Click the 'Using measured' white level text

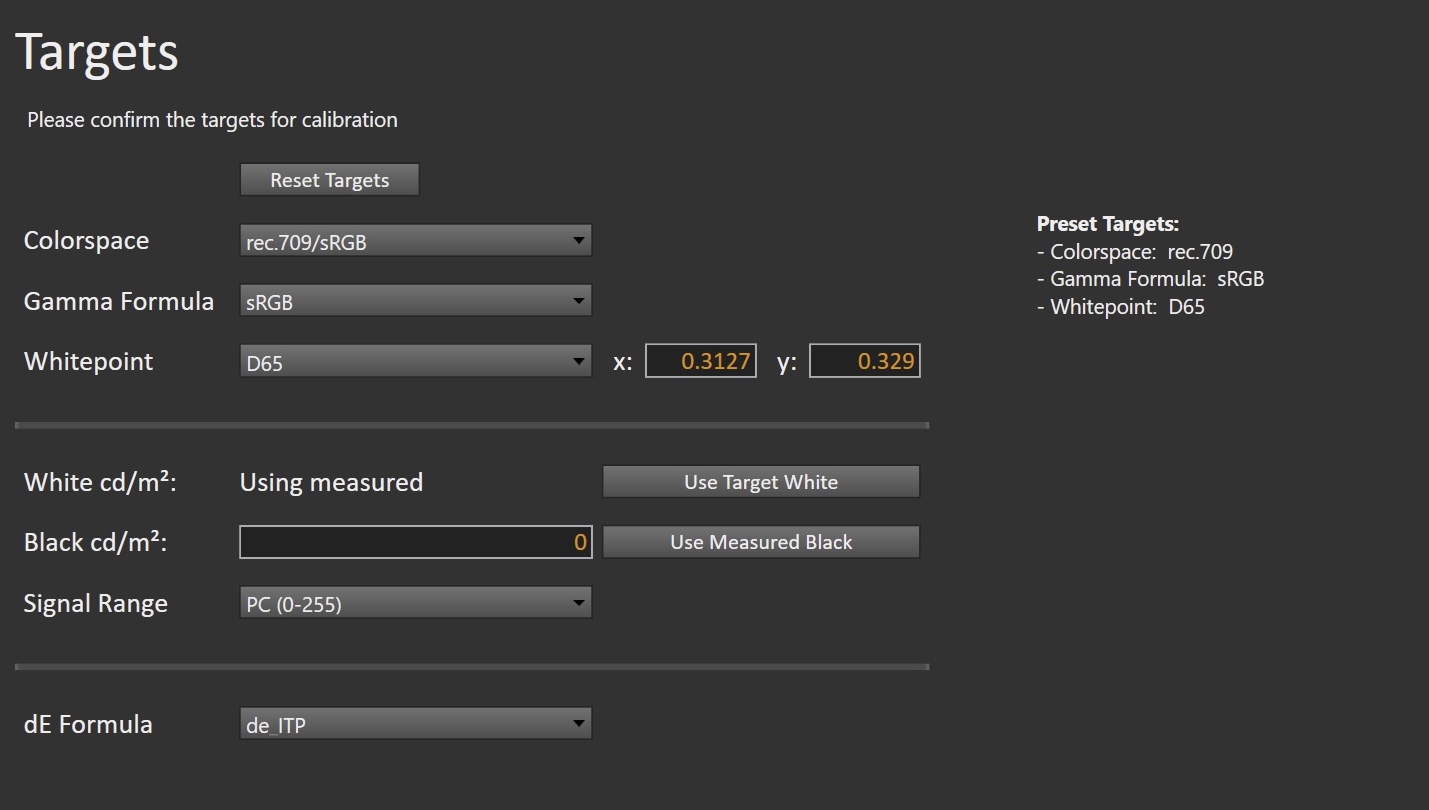pos(331,482)
